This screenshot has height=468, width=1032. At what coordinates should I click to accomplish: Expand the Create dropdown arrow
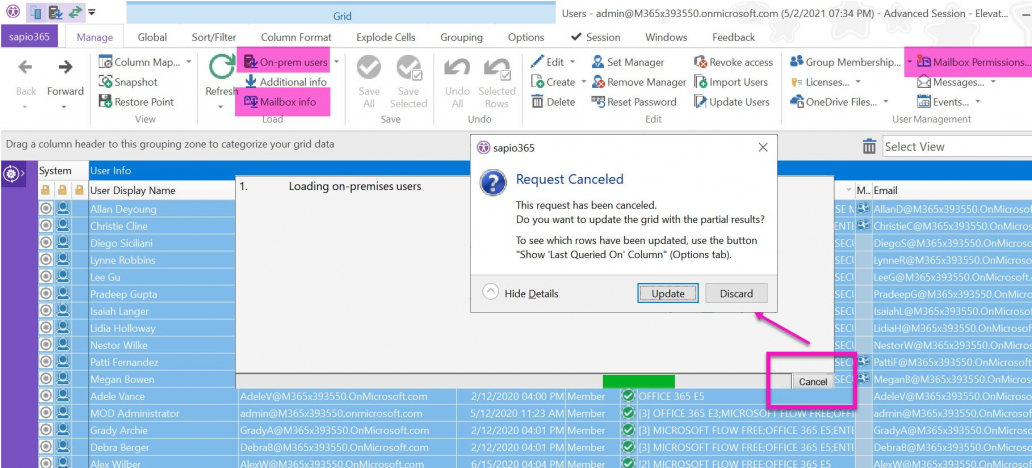(582, 82)
